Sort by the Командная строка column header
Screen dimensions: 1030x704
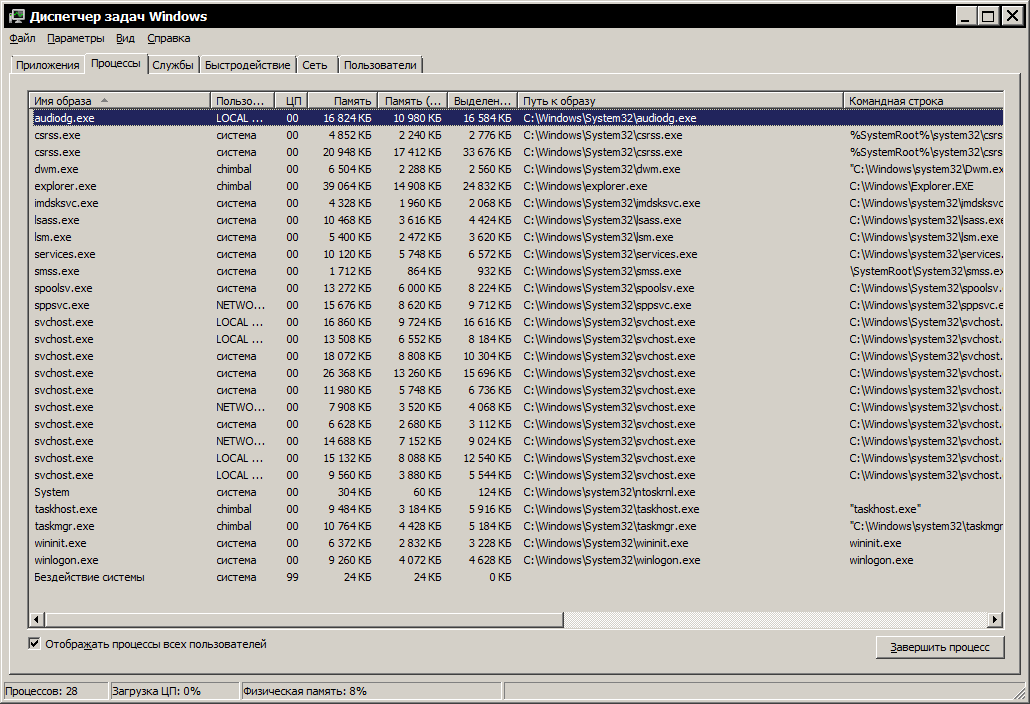924,100
